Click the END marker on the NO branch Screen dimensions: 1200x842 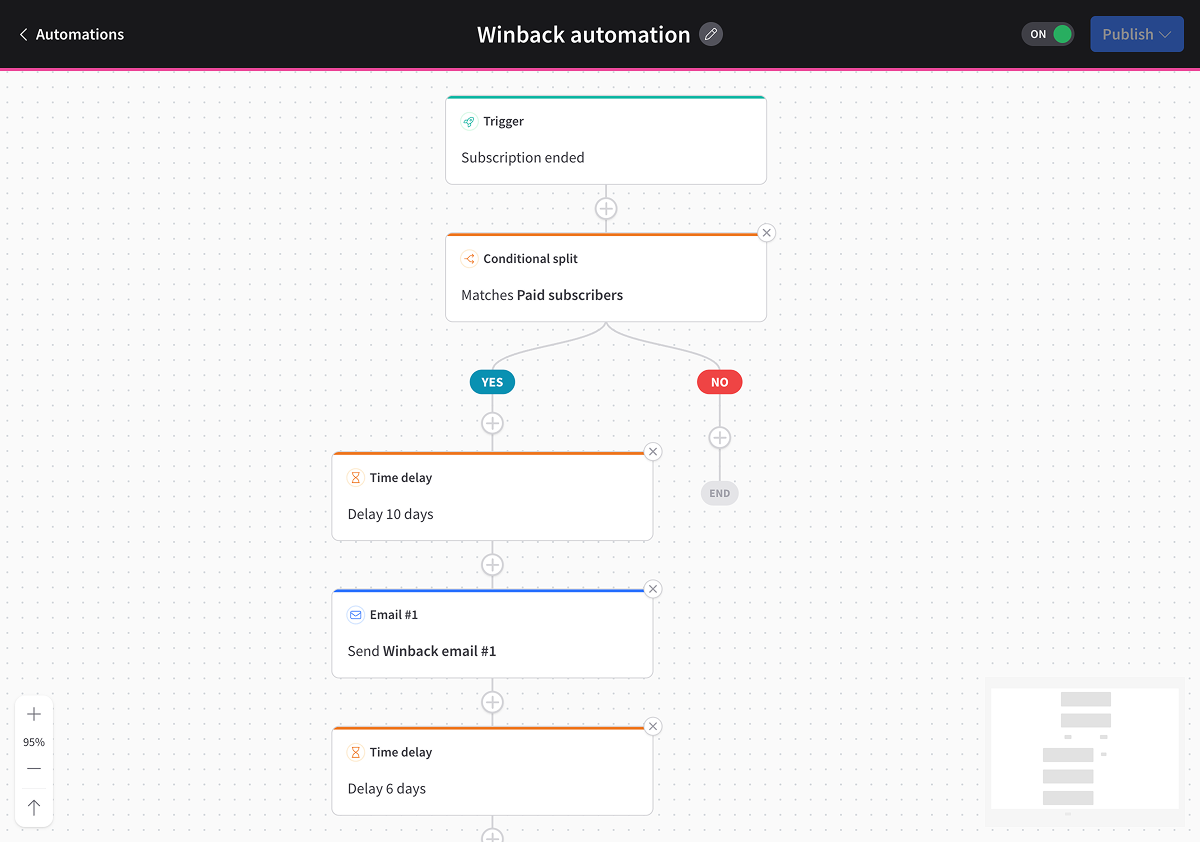click(x=719, y=492)
